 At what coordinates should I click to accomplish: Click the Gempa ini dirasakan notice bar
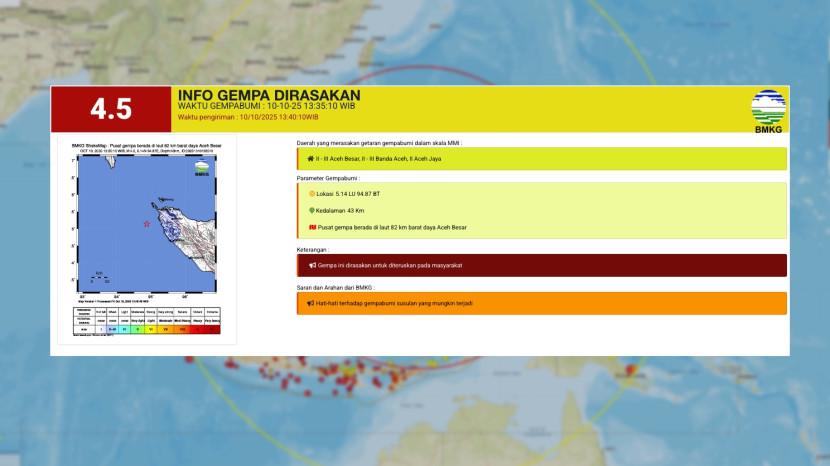pyautogui.click(x=542, y=265)
